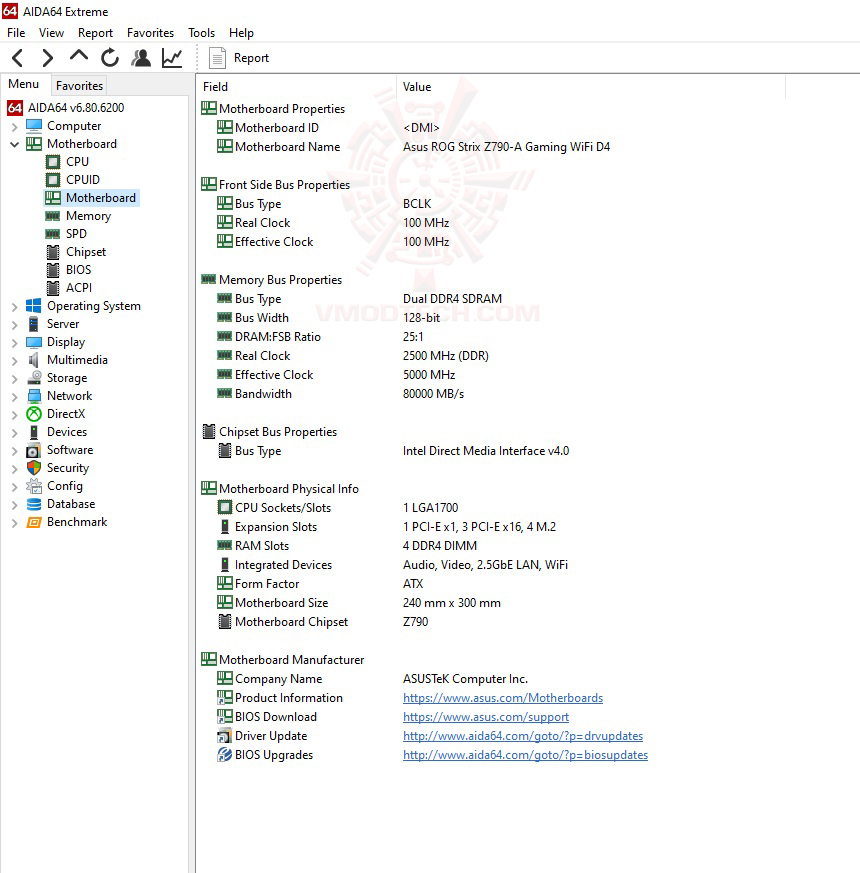
Task: Click the Config gear icon
Action: [34, 486]
